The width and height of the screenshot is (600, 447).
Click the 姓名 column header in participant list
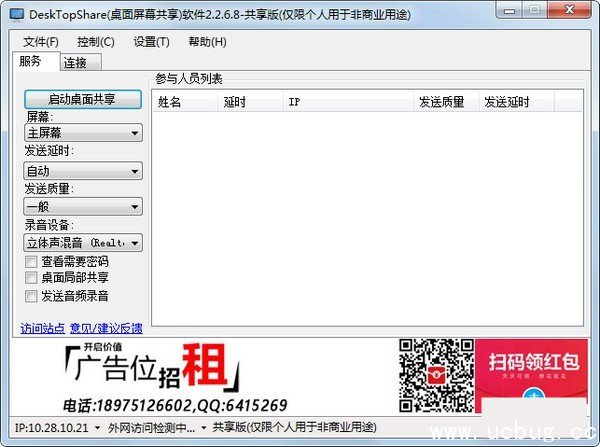pos(170,102)
